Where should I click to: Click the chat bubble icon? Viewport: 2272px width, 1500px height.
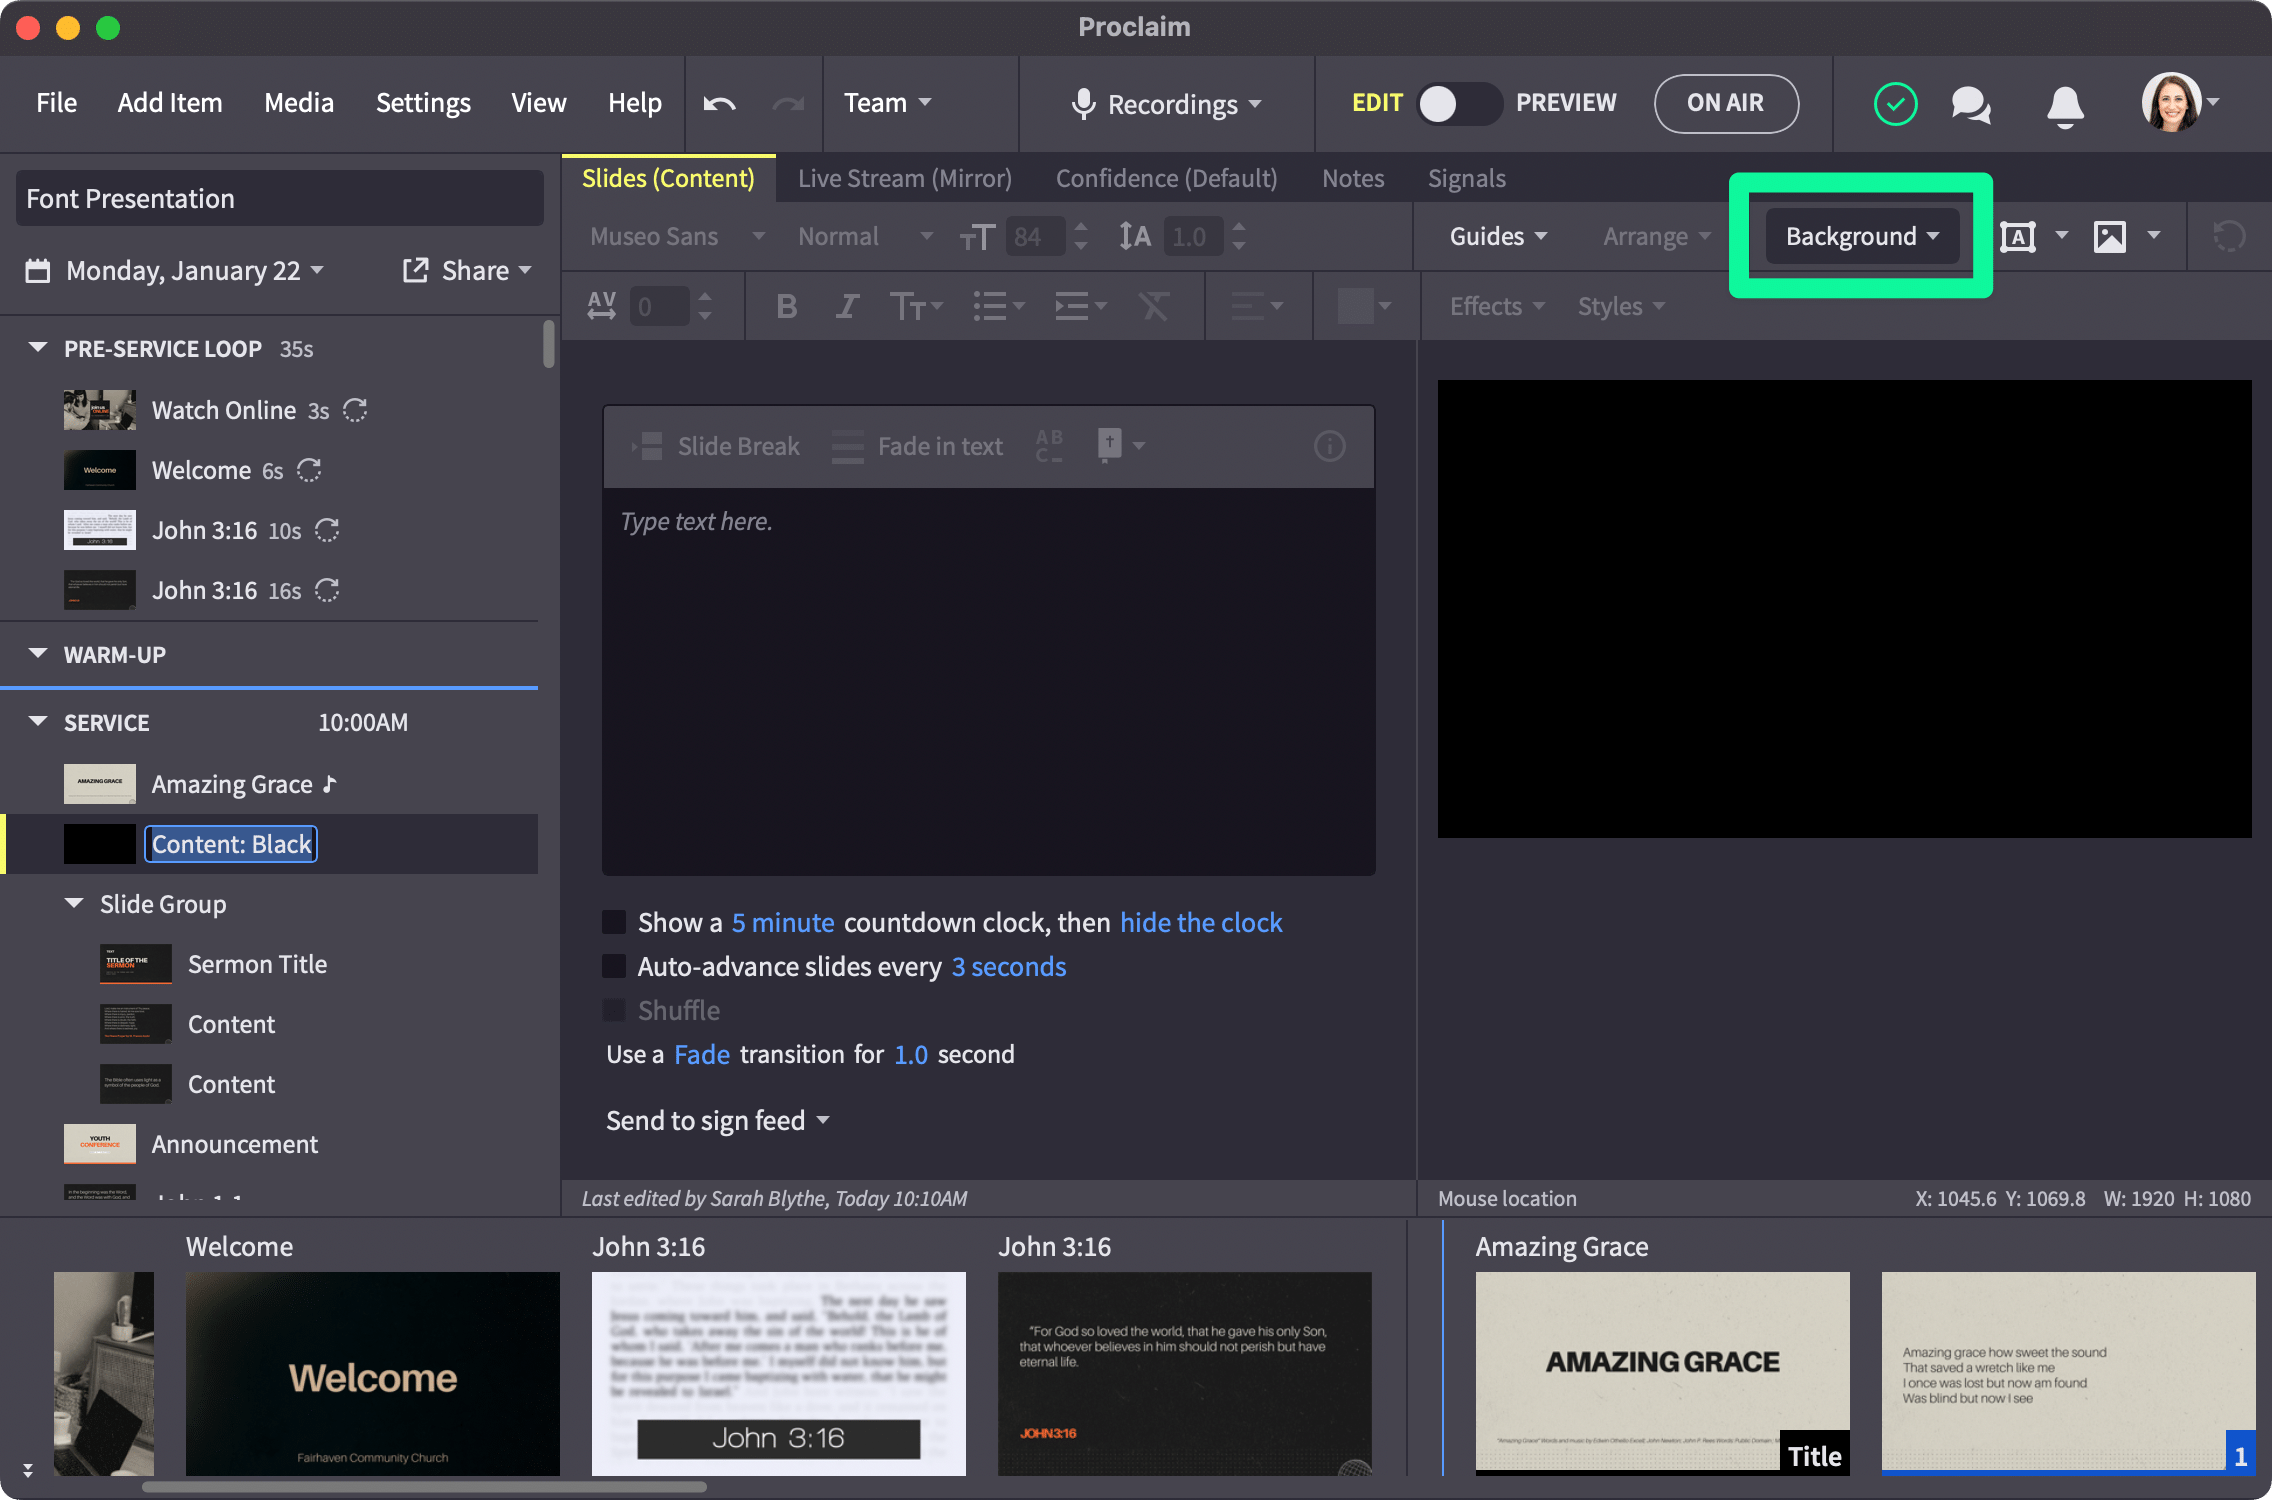point(1974,104)
